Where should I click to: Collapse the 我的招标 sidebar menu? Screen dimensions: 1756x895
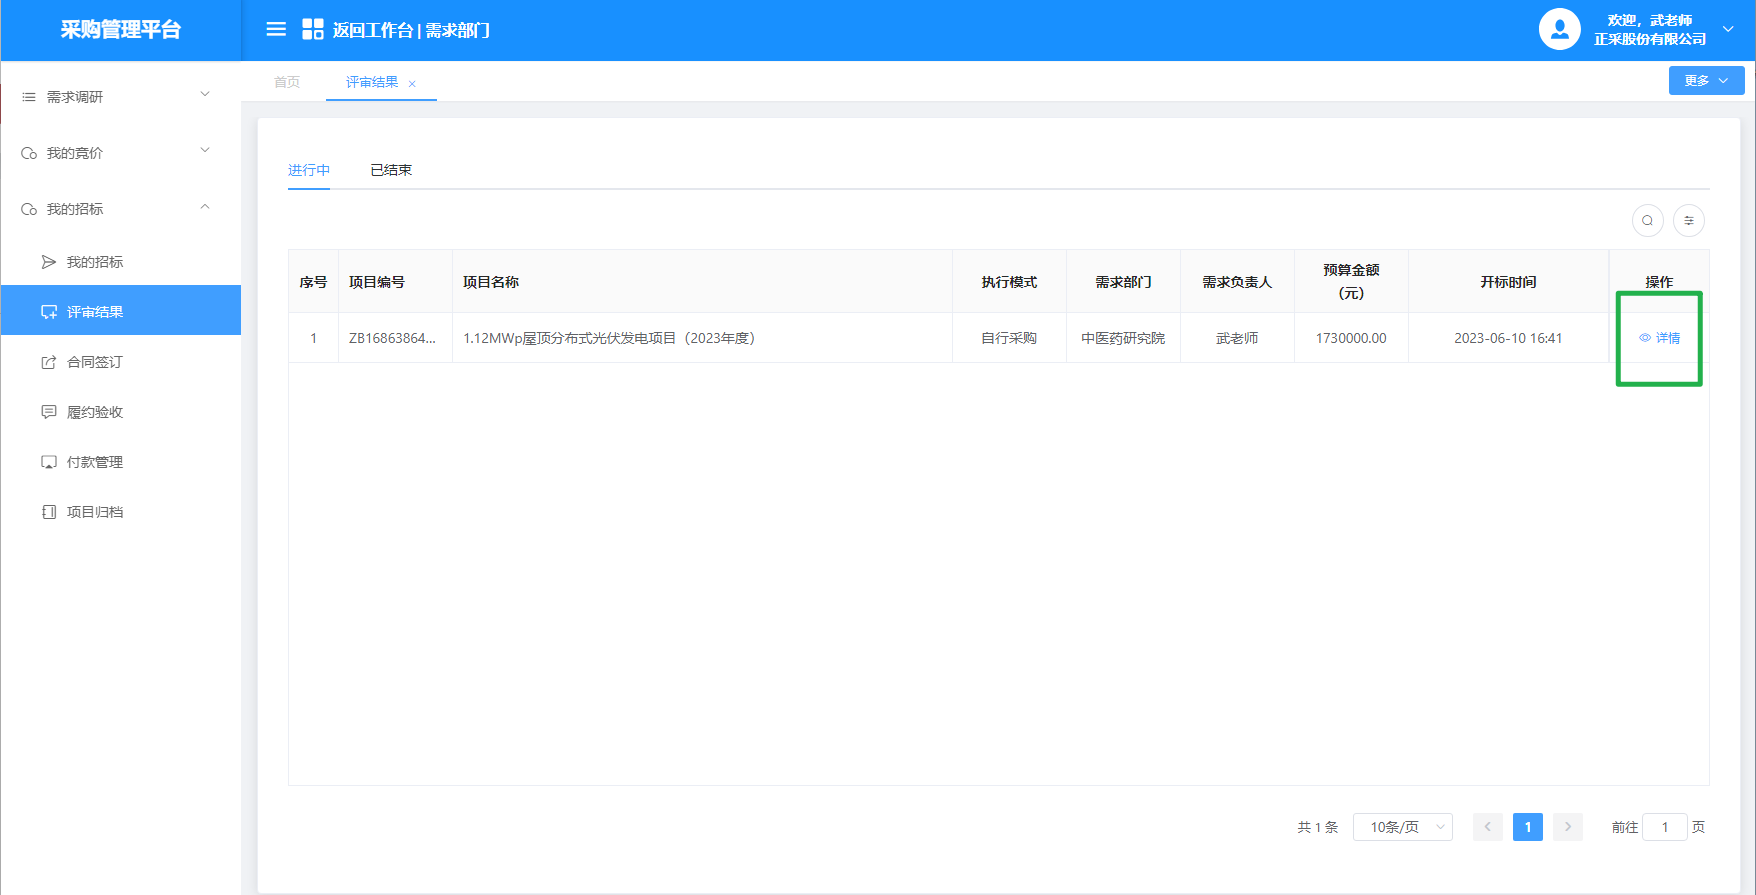120,209
